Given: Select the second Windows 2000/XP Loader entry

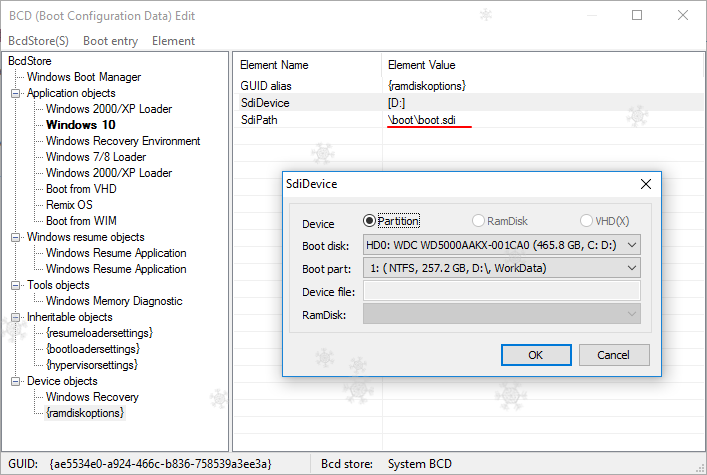Looking at the screenshot, I should tap(109, 173).
